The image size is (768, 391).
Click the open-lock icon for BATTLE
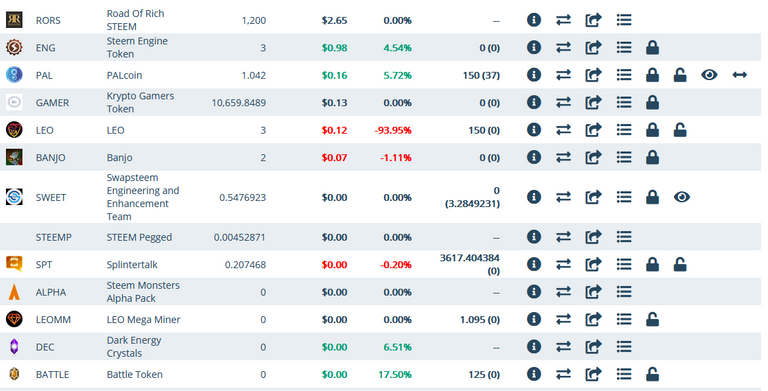652,374
